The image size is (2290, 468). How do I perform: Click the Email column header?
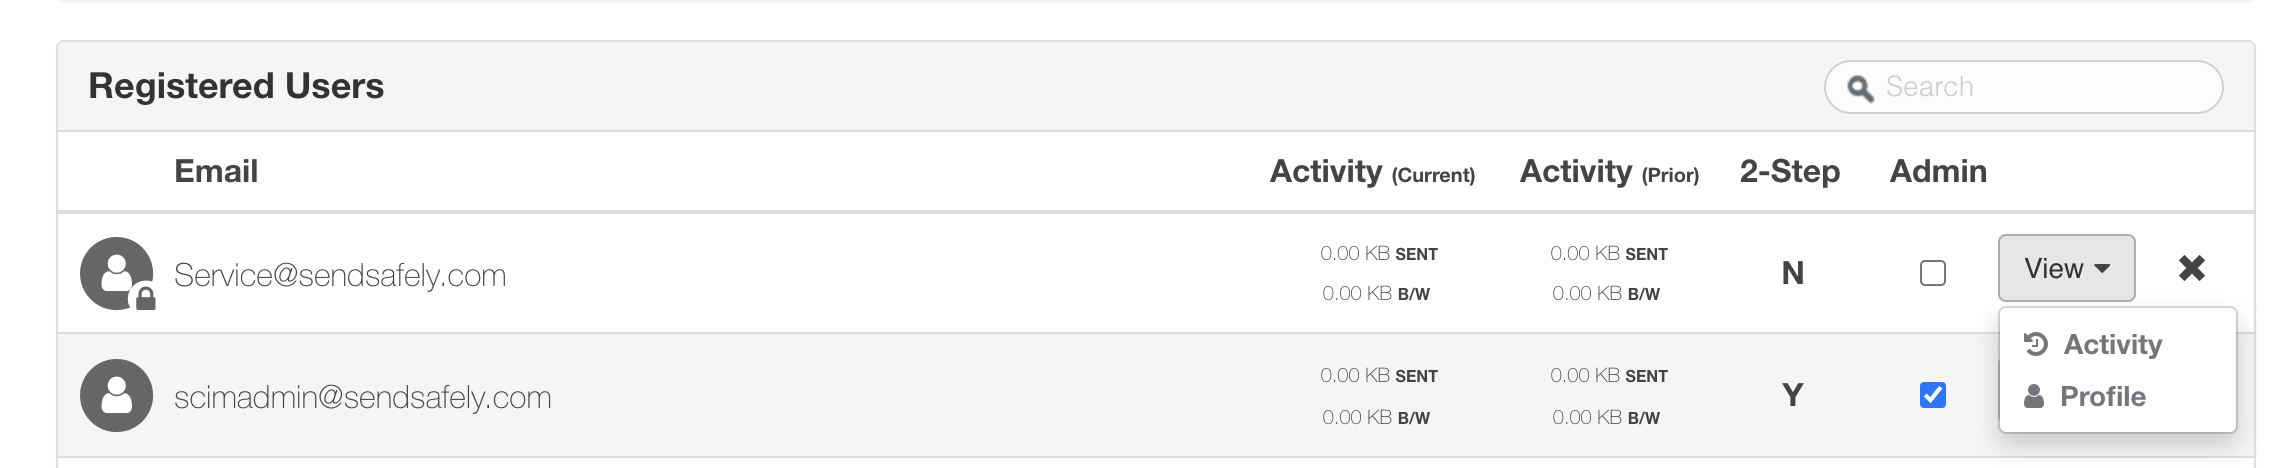pyautogui.click(x=216, y=171)
